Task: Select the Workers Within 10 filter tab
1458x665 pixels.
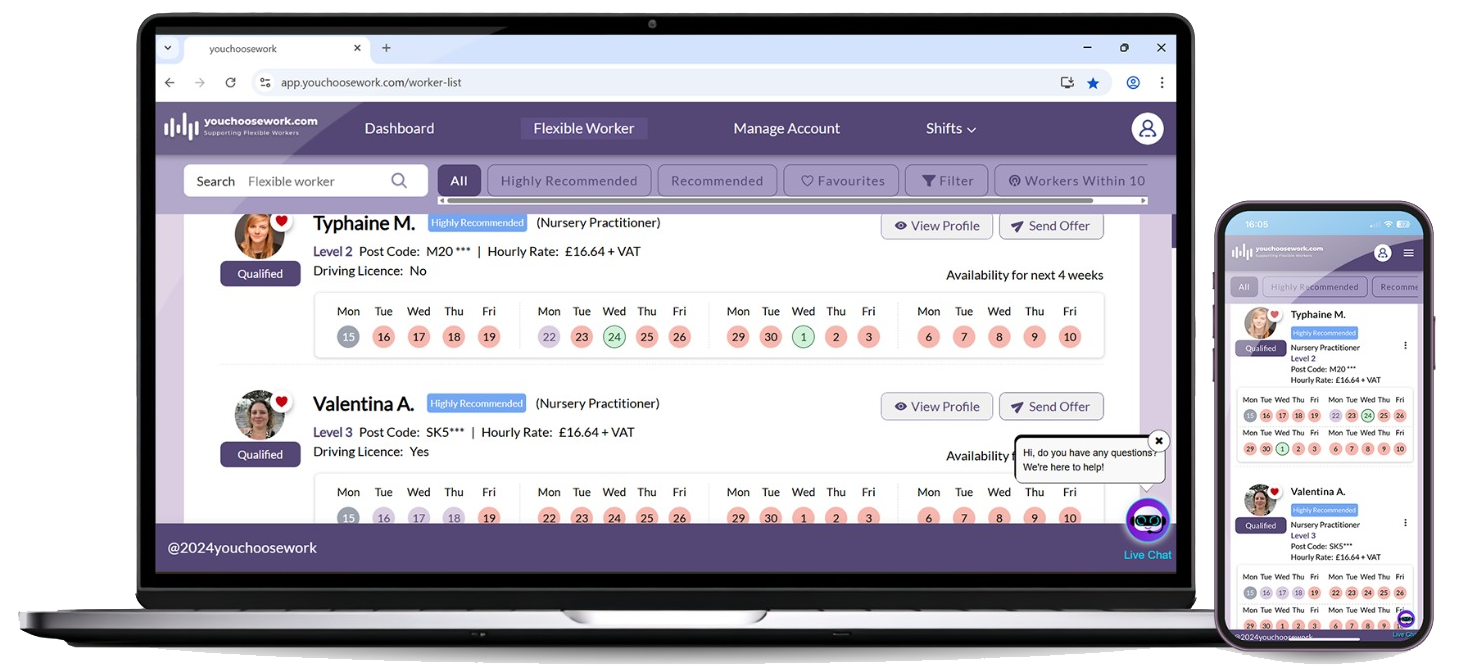Action: [x=1071, y=181]
